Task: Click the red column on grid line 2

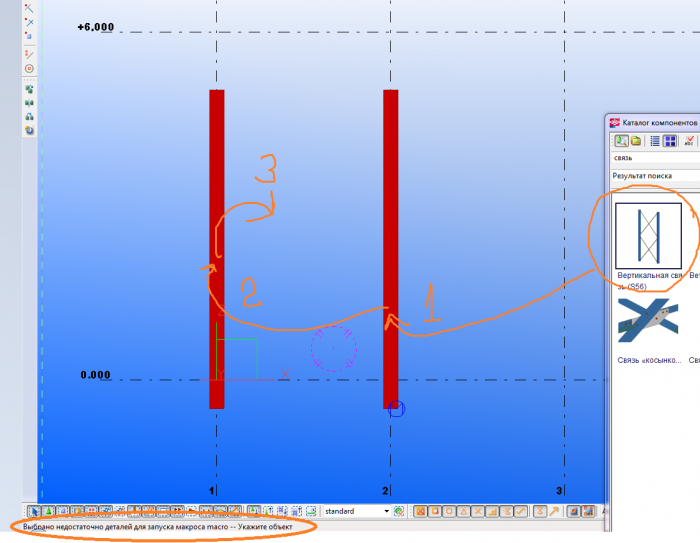Action: [391, 249]
